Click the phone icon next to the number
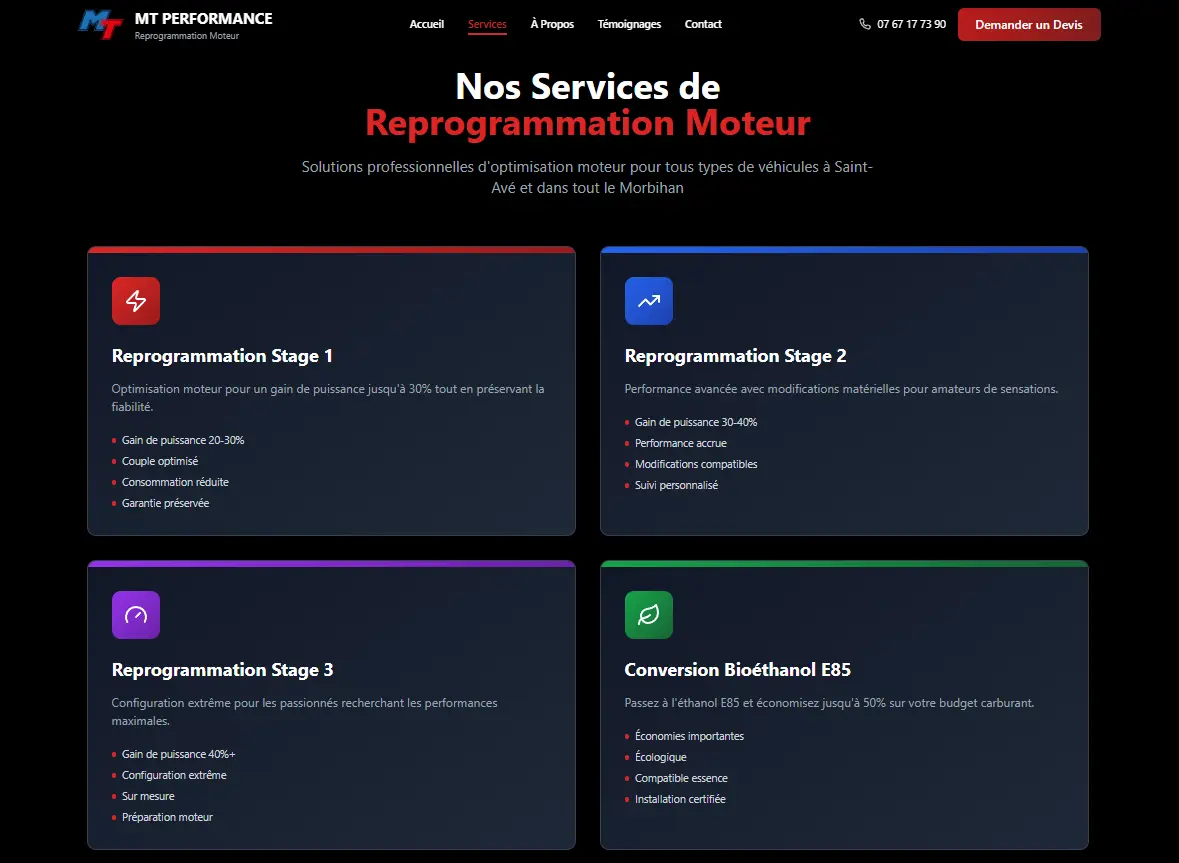This screenshot has width=1179, height=863. (x=863, y=24)
